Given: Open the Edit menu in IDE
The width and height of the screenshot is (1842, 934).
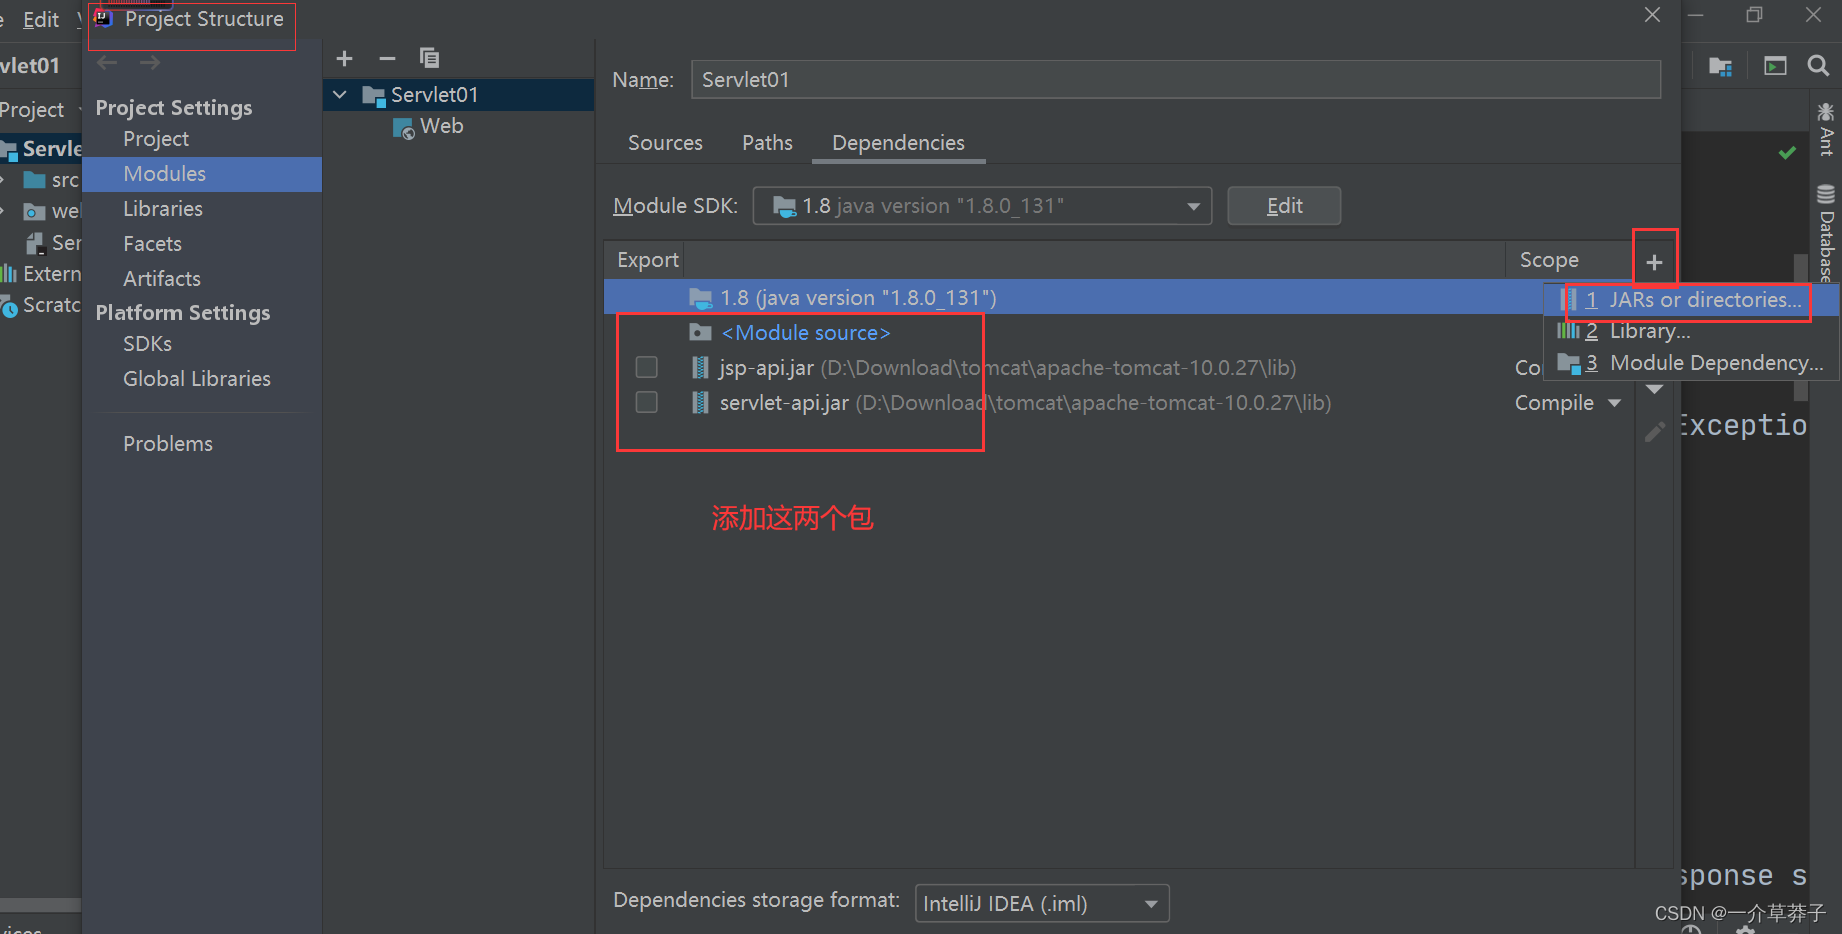Looking at the screenshot, I should pyautogui.click(x=41, y=20).
